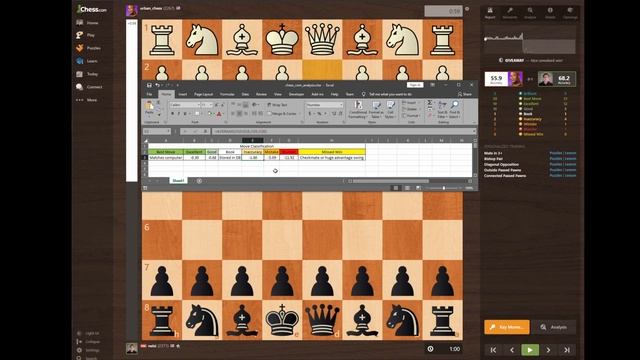This screenshot has height=360, width=640.
Task: Open Puzzles link for Diagonal Opposition
Action: pyautogui.click(x=556, y=164)
